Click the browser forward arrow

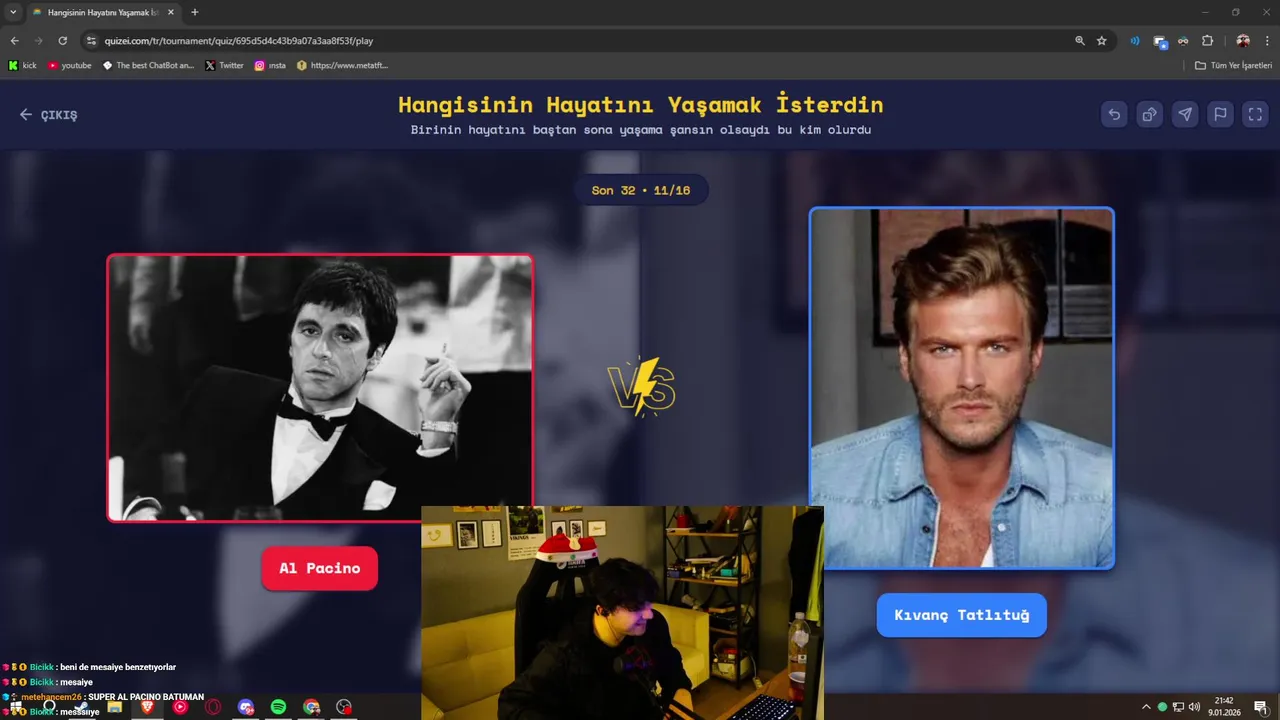click(38, 41)
